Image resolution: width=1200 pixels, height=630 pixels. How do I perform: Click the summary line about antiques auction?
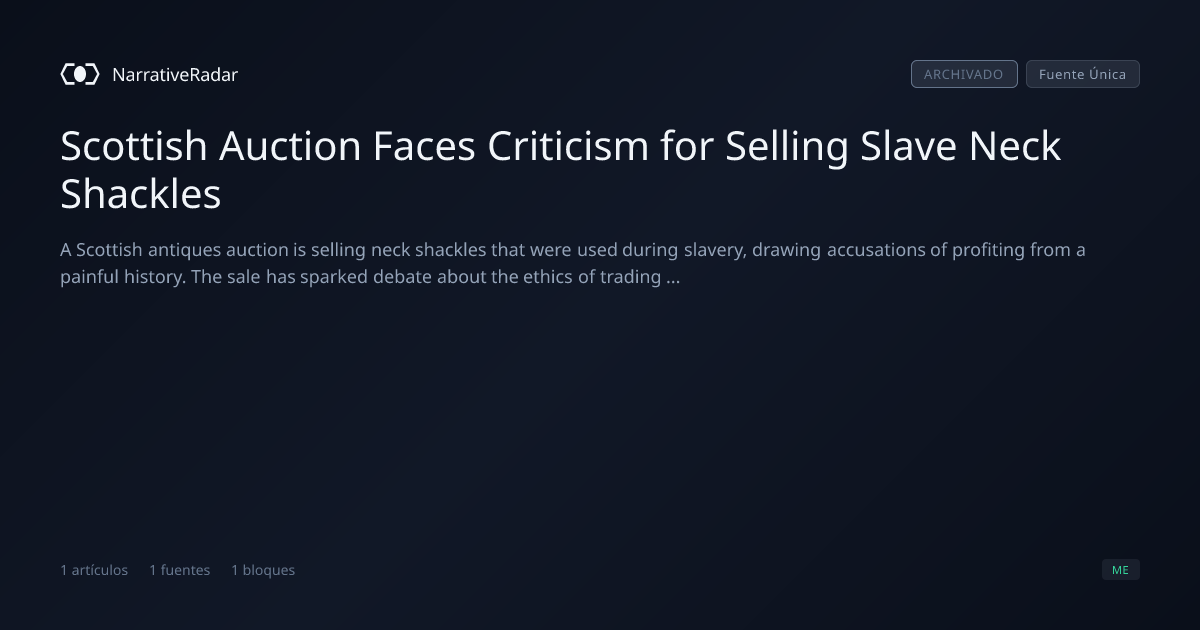pyautogui.click(x=573, y=249)
